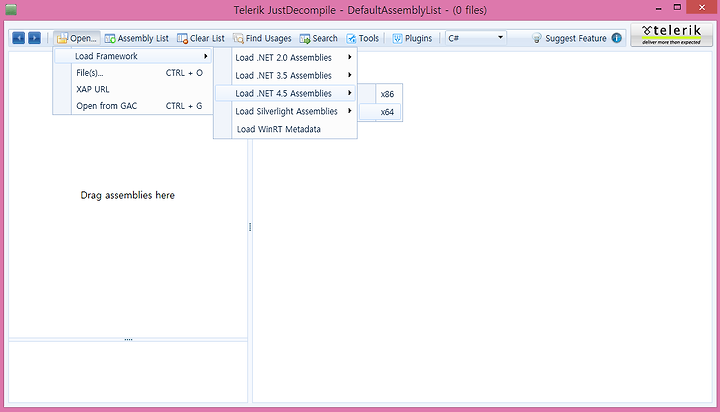Pick the x86 option
720x412 pixels.
tap(380, 94)
